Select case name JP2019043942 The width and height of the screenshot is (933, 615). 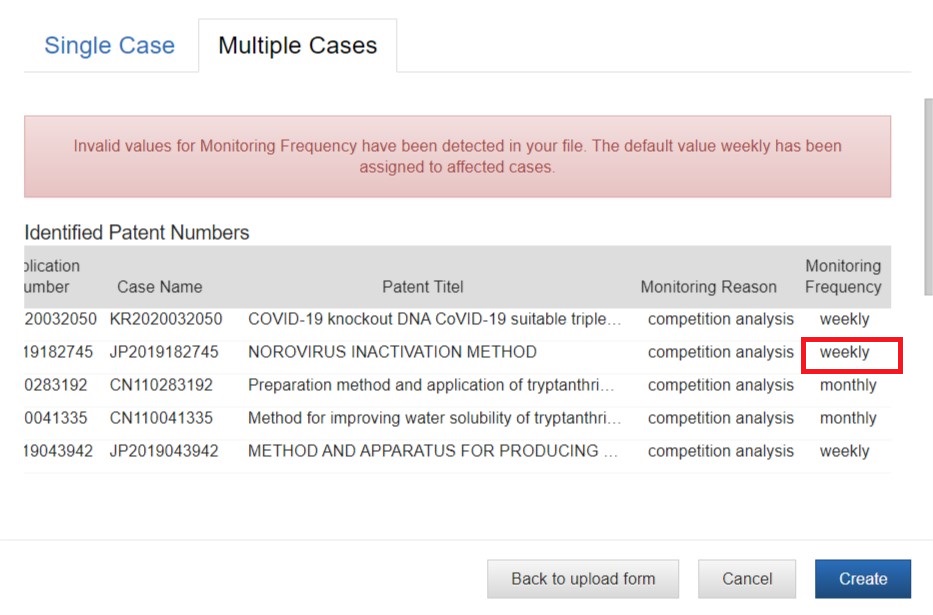(x=164, y=451)
